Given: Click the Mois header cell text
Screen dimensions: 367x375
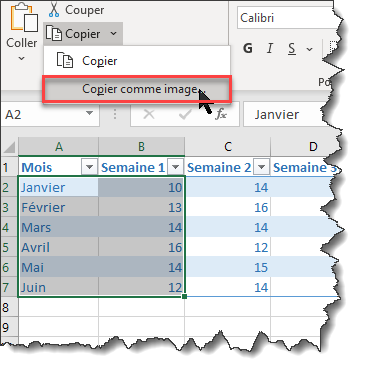Looking at the screenshot, I should point(37,168).
